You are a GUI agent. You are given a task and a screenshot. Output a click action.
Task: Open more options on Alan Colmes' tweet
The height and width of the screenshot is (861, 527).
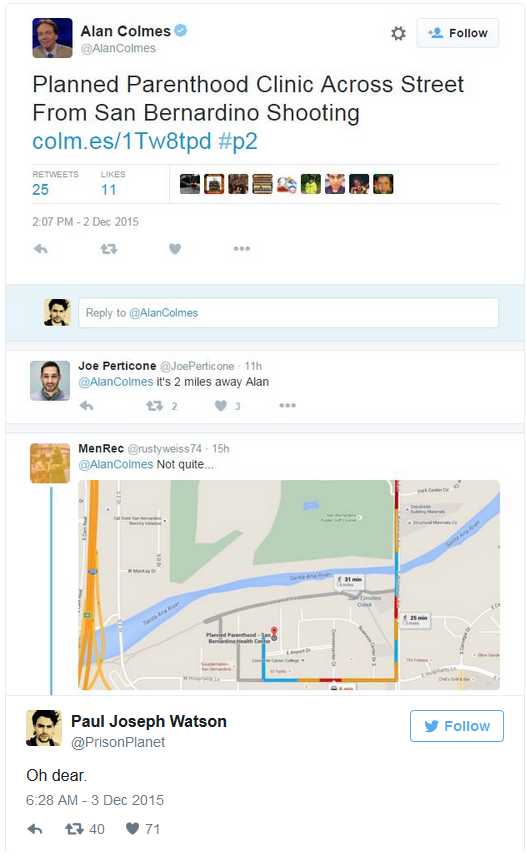242,249
